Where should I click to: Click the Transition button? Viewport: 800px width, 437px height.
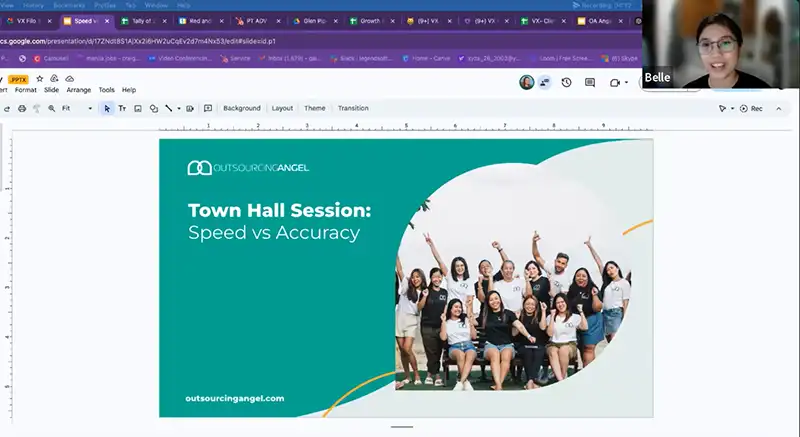tap(353, 108)
